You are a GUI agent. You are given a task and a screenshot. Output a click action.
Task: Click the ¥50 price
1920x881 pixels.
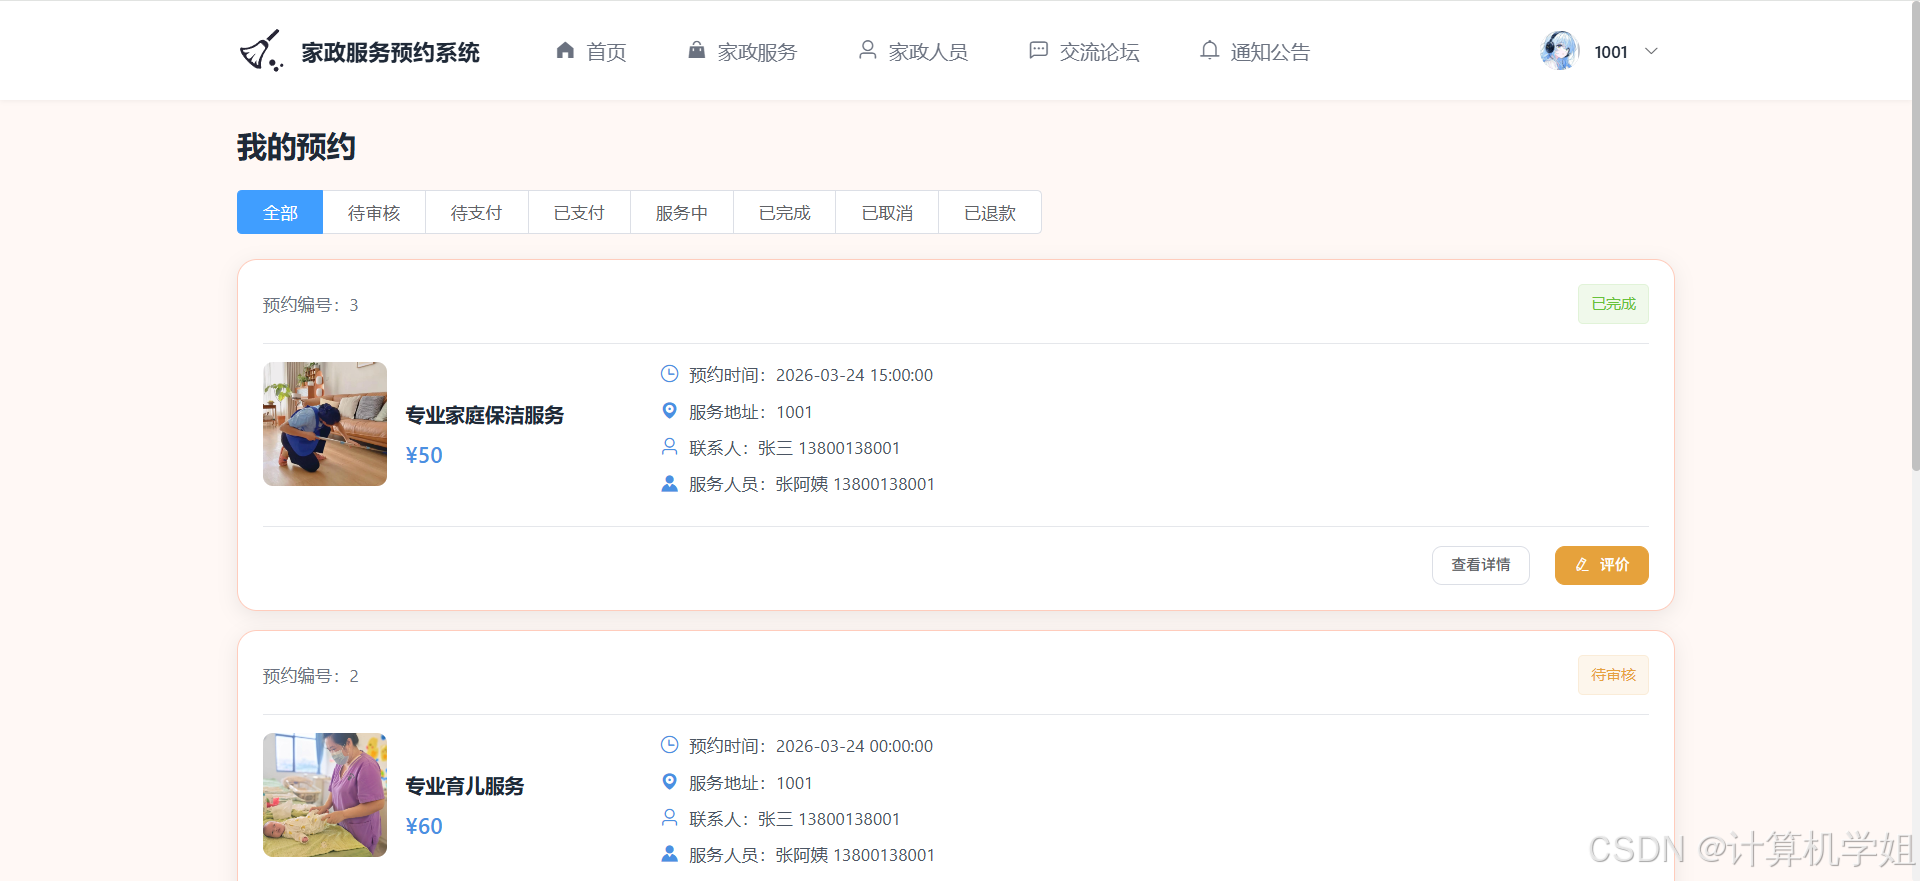pyautogui.click(x=424, y=455)
